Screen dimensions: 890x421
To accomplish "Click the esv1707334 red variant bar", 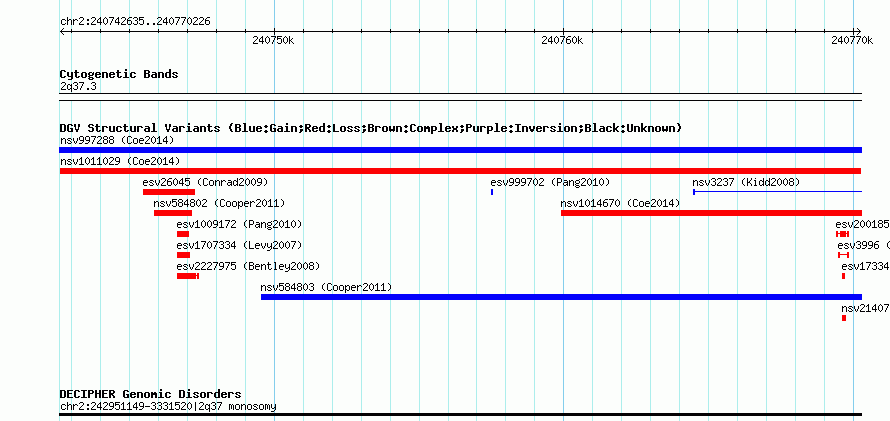I will 183,255.
